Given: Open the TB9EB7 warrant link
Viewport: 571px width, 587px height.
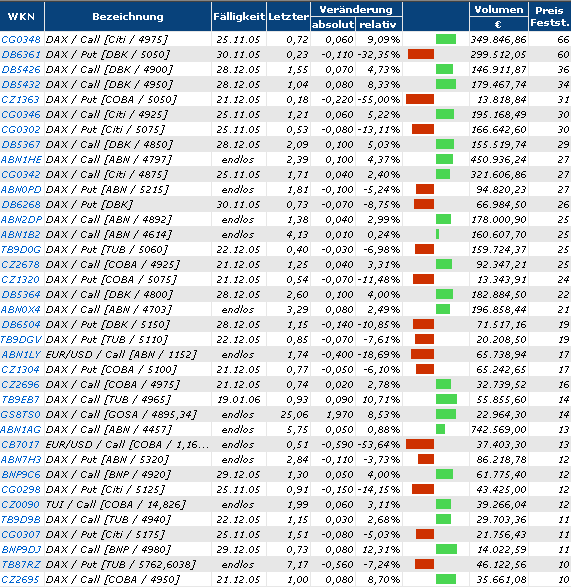Looking at the screenshot, I should [21, 399].
